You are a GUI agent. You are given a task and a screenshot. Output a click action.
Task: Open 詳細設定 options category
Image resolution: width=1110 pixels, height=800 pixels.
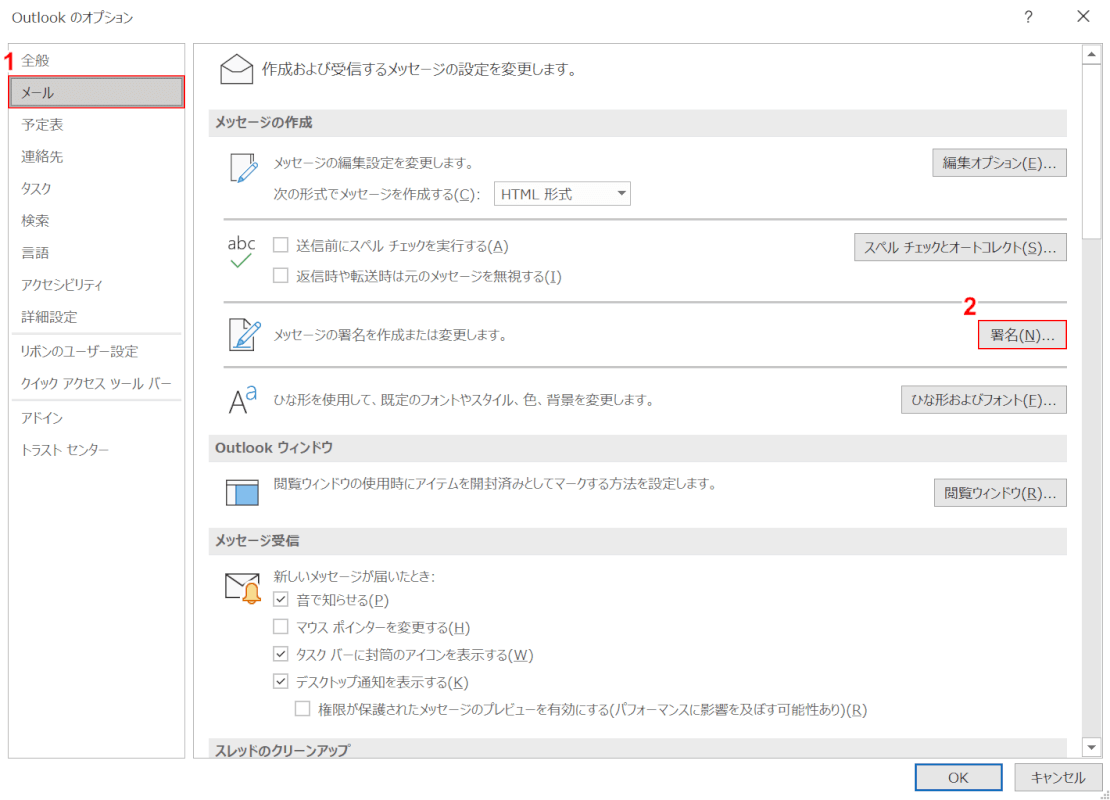pos(96,316)
